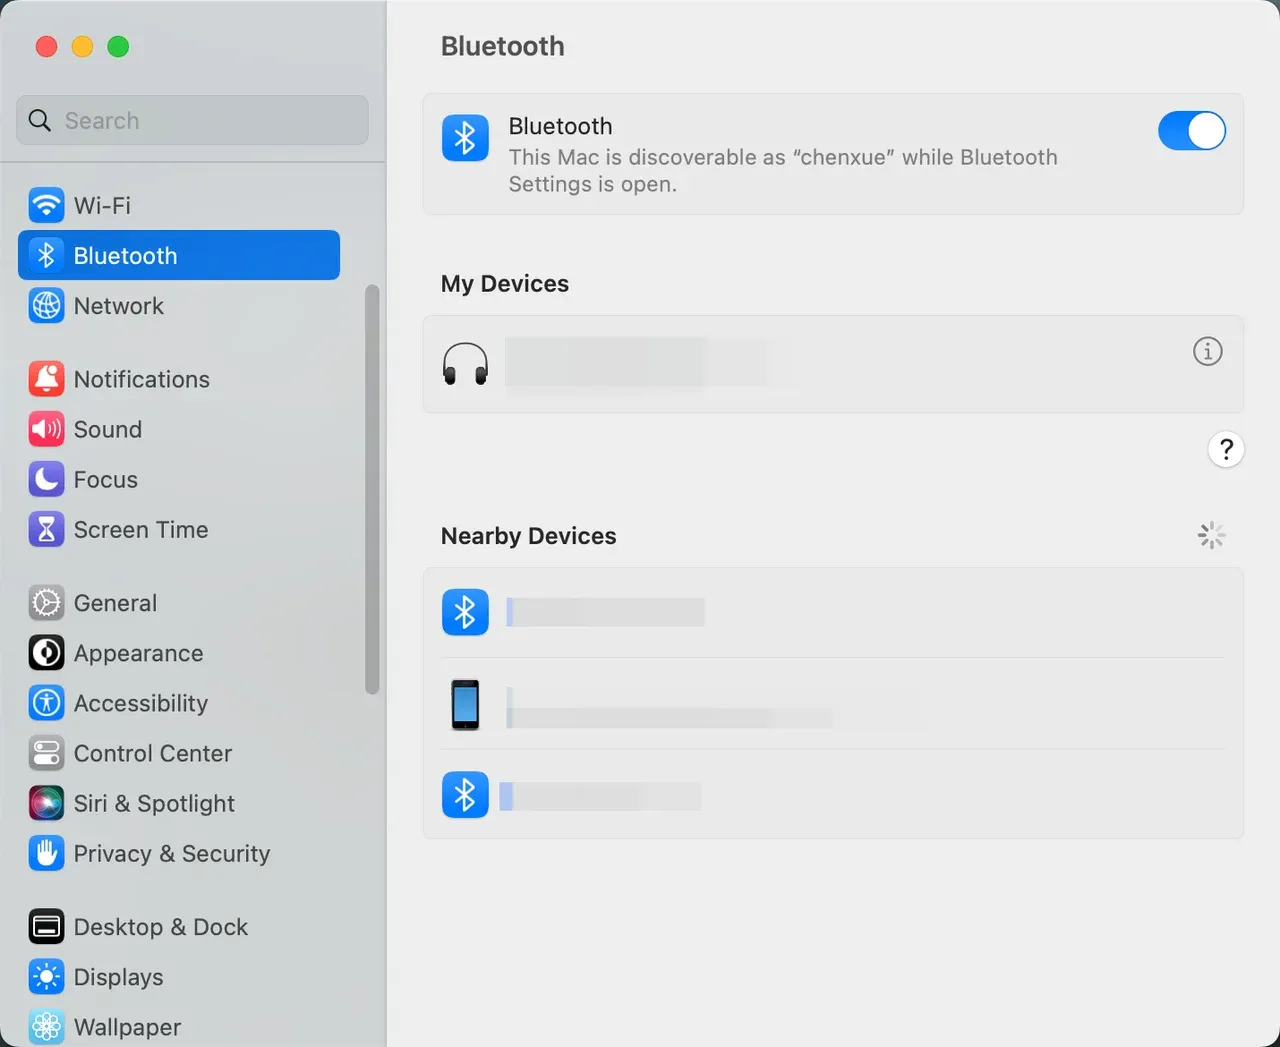Open Siri & Spotlight settings label

pyautogui.click(x=154, y=803)
